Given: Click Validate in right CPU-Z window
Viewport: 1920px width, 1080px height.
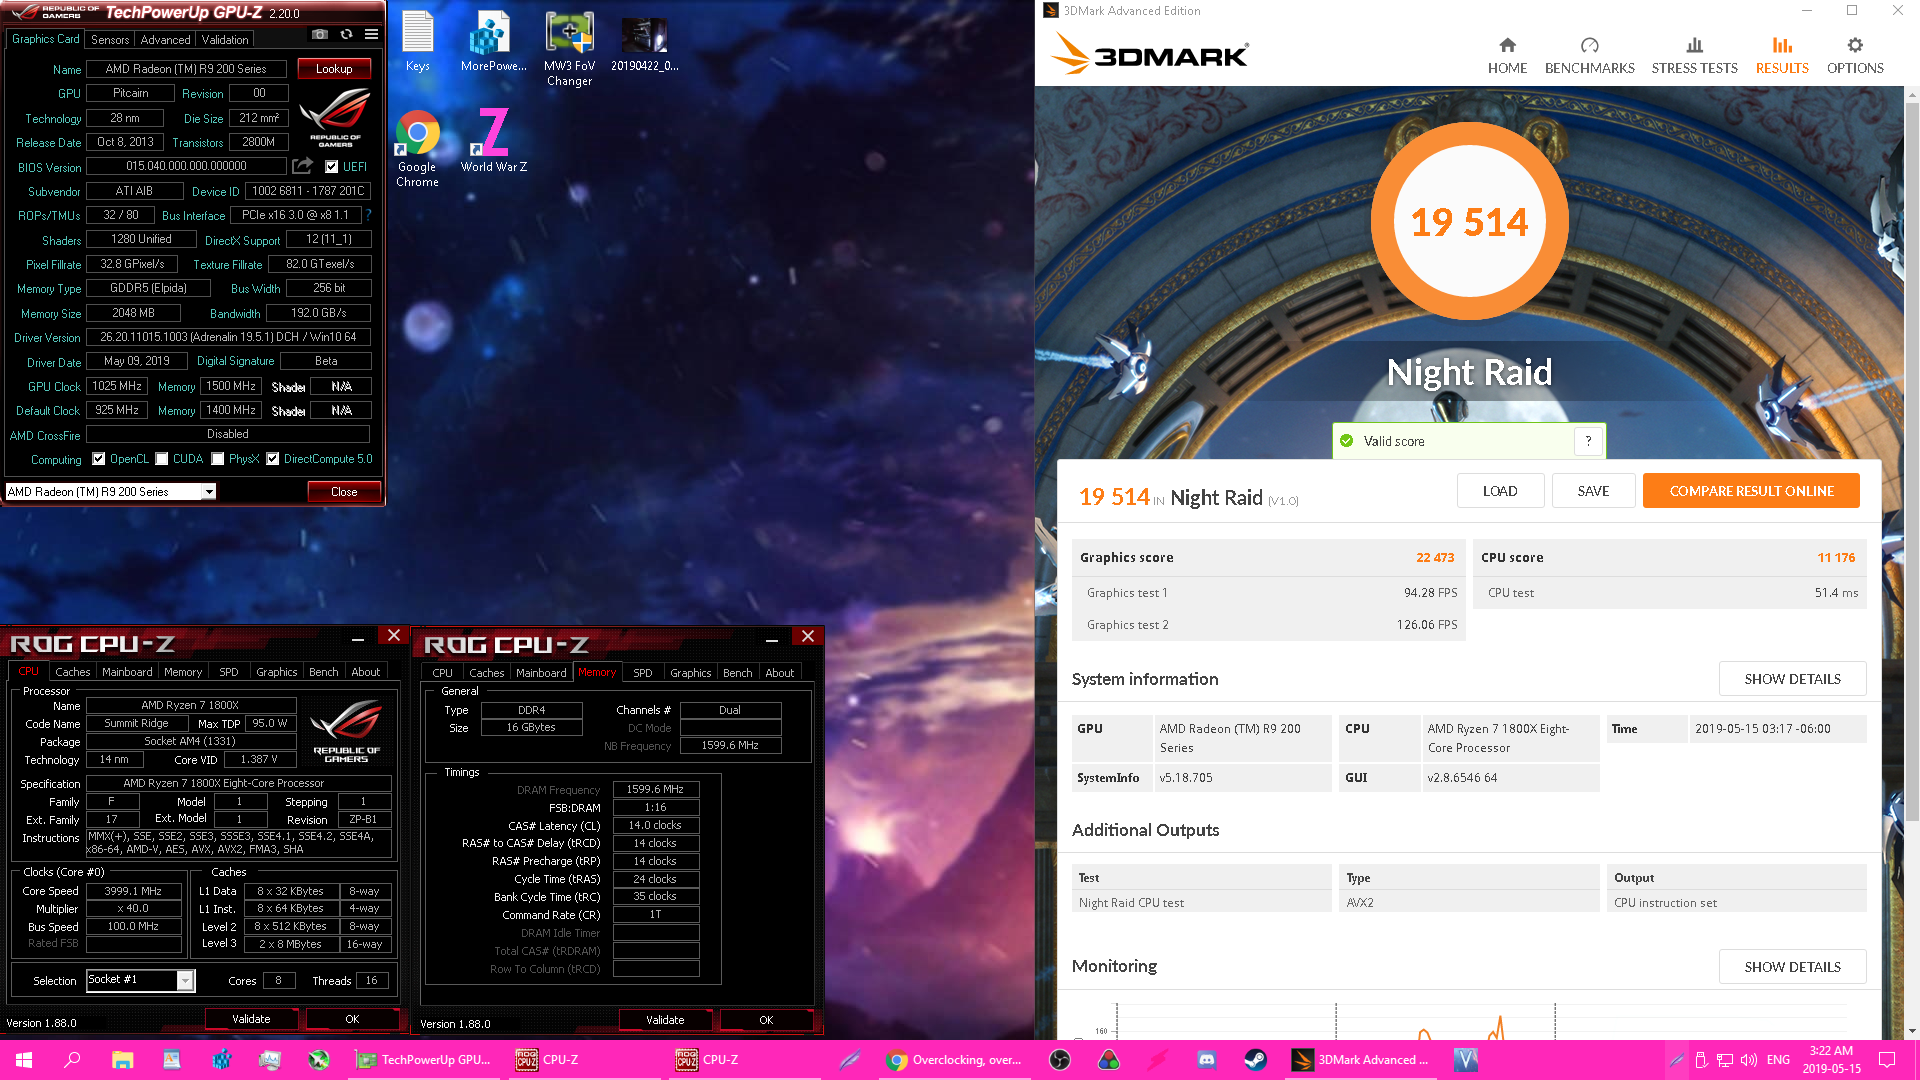Looking at the screenshot, I should pos(665,1020).
